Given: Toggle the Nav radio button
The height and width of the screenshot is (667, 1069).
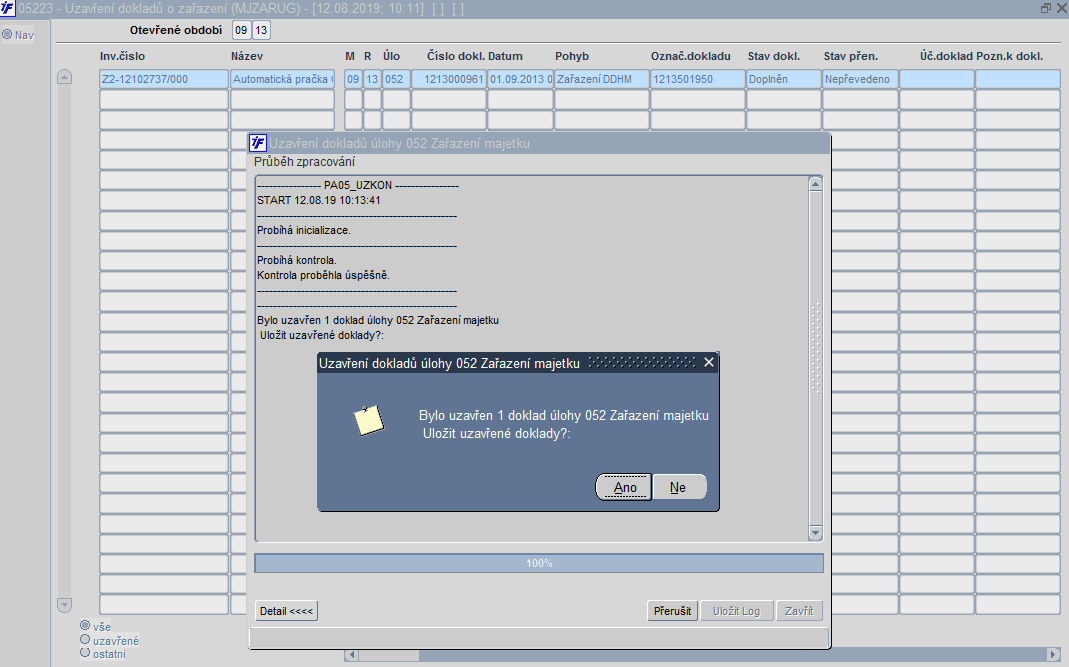Looking at the screenshot, I should [x=7, y=34].
